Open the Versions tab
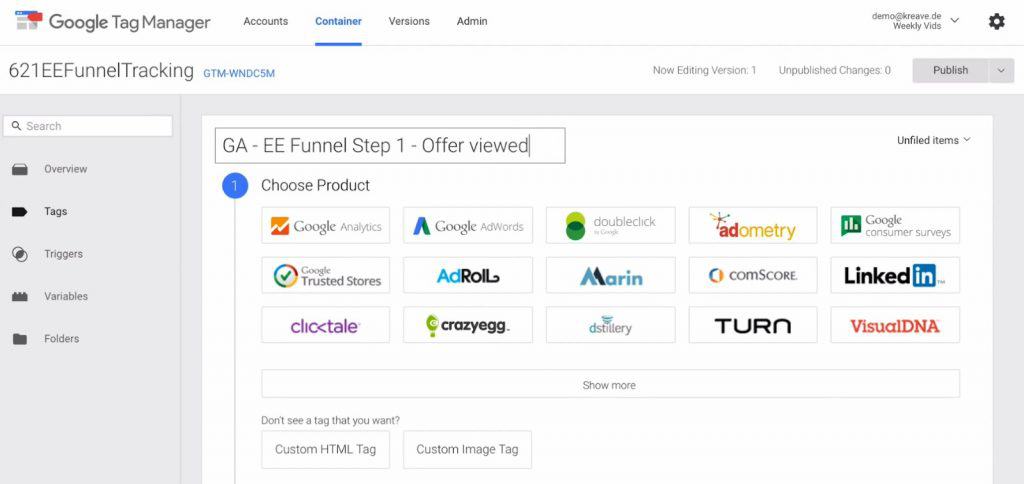Viewport: 1024px width, 484px height. (409, 22)
